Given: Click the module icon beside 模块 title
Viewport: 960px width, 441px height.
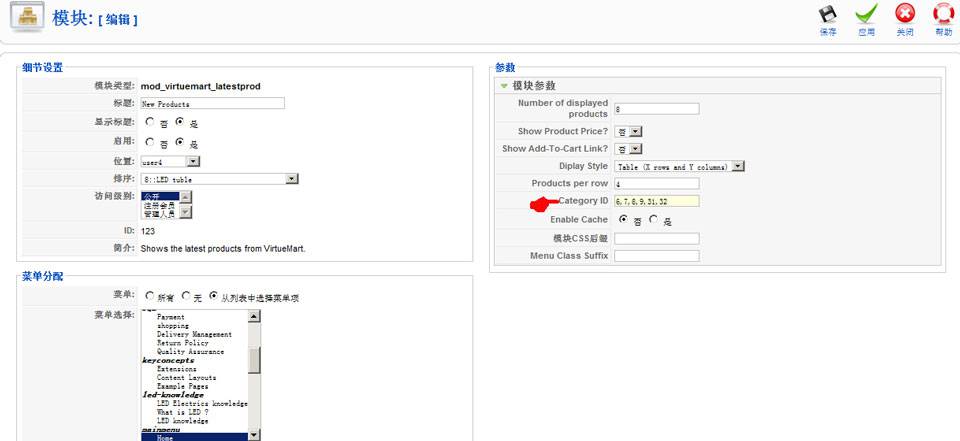Looking at the screenshot, I should coord(27,17).
